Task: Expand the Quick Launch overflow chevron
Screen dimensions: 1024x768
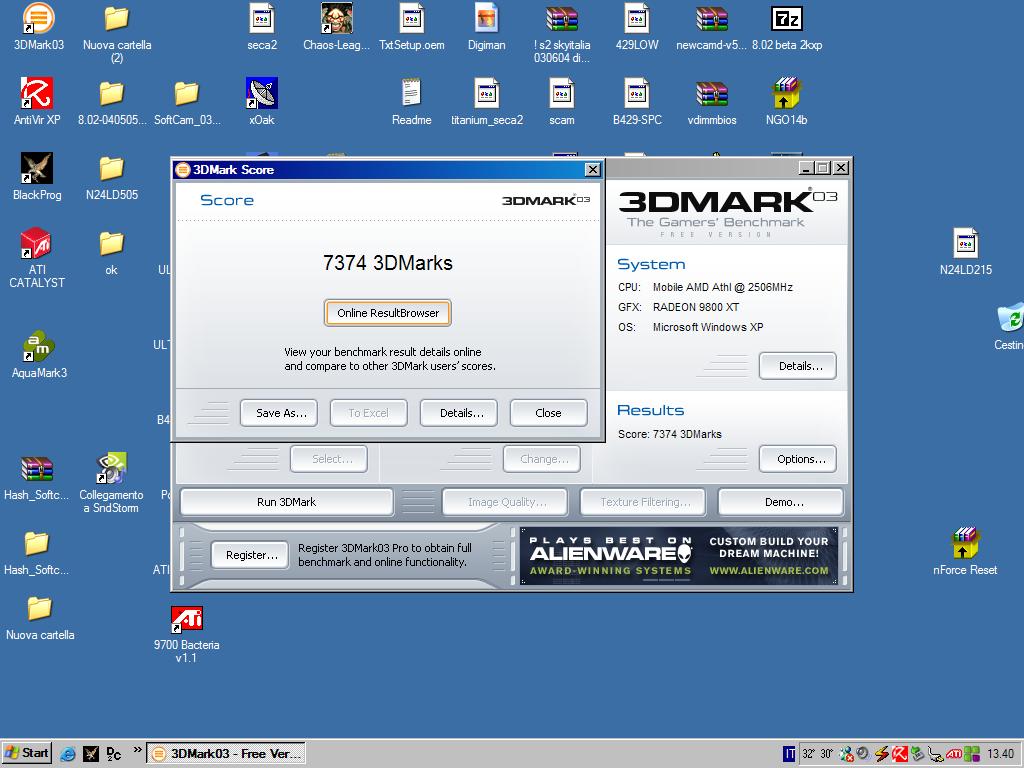Action: pos(137,749)
